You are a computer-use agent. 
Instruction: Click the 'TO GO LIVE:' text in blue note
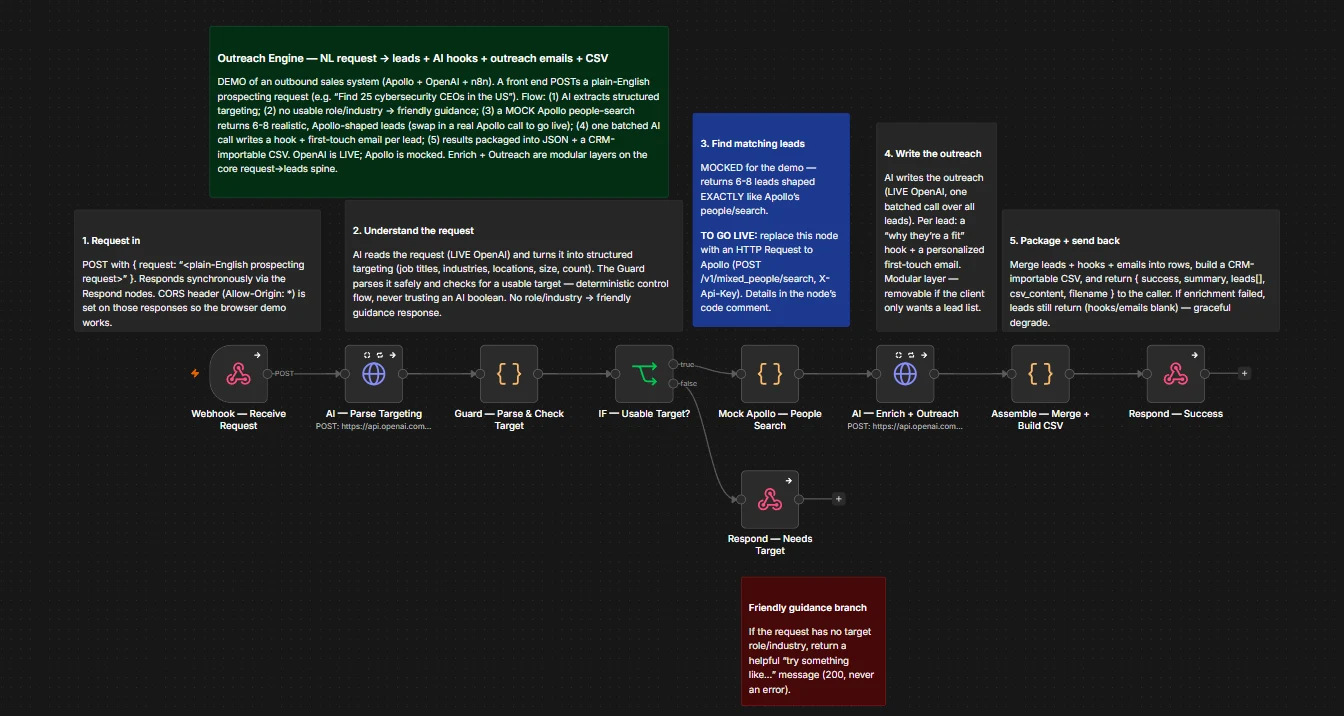pyautogui.click(x=730, y=235)
